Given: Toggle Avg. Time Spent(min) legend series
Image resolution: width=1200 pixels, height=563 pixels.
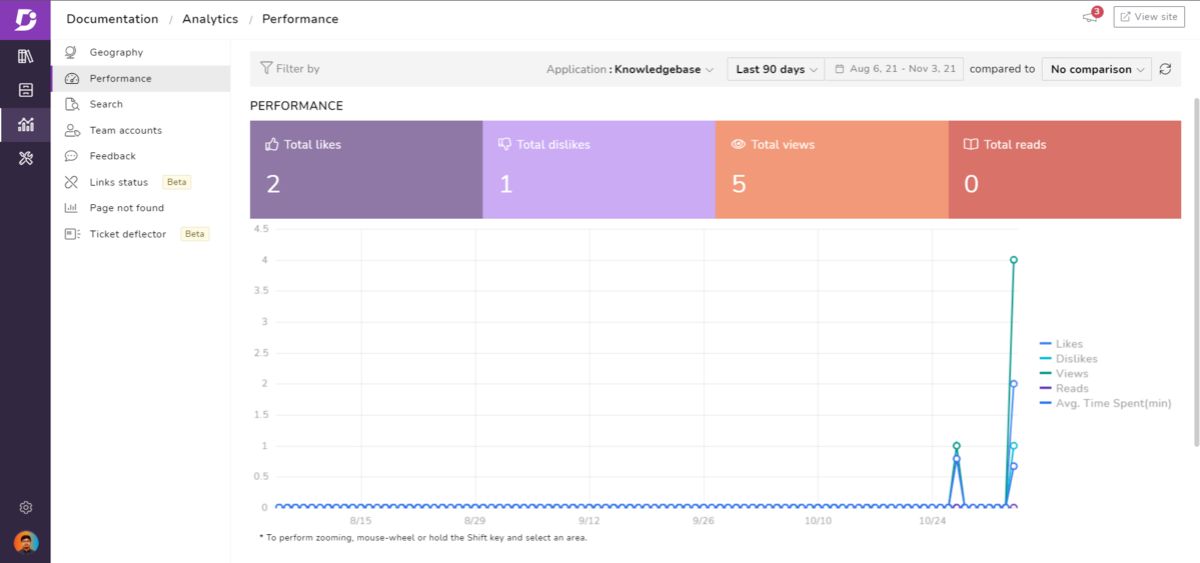Looking at the screenshot, I should tap(1105, 404).
